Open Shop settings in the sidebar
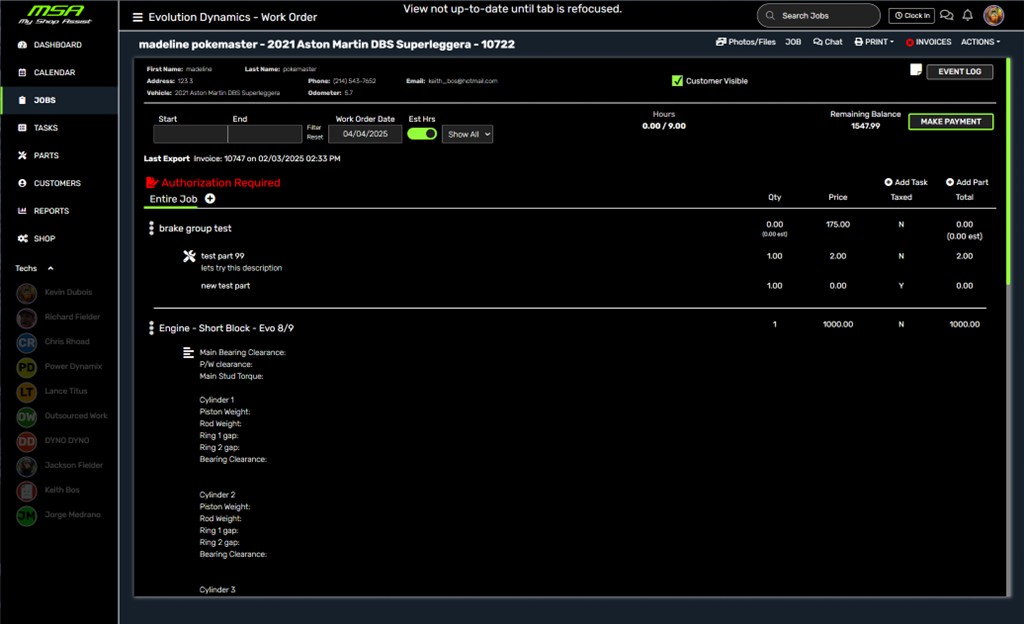Viewport: 1024px width, 624px height. [44, 239]
